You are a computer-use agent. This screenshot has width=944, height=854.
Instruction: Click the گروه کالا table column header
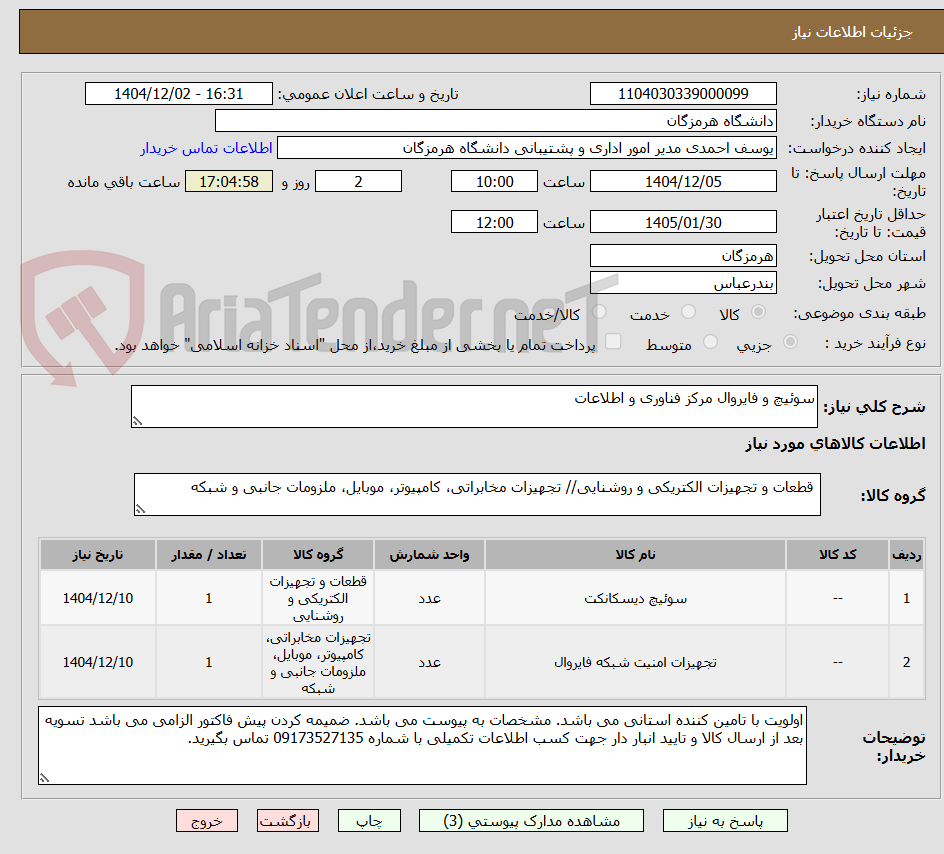[x=318, y=554]
